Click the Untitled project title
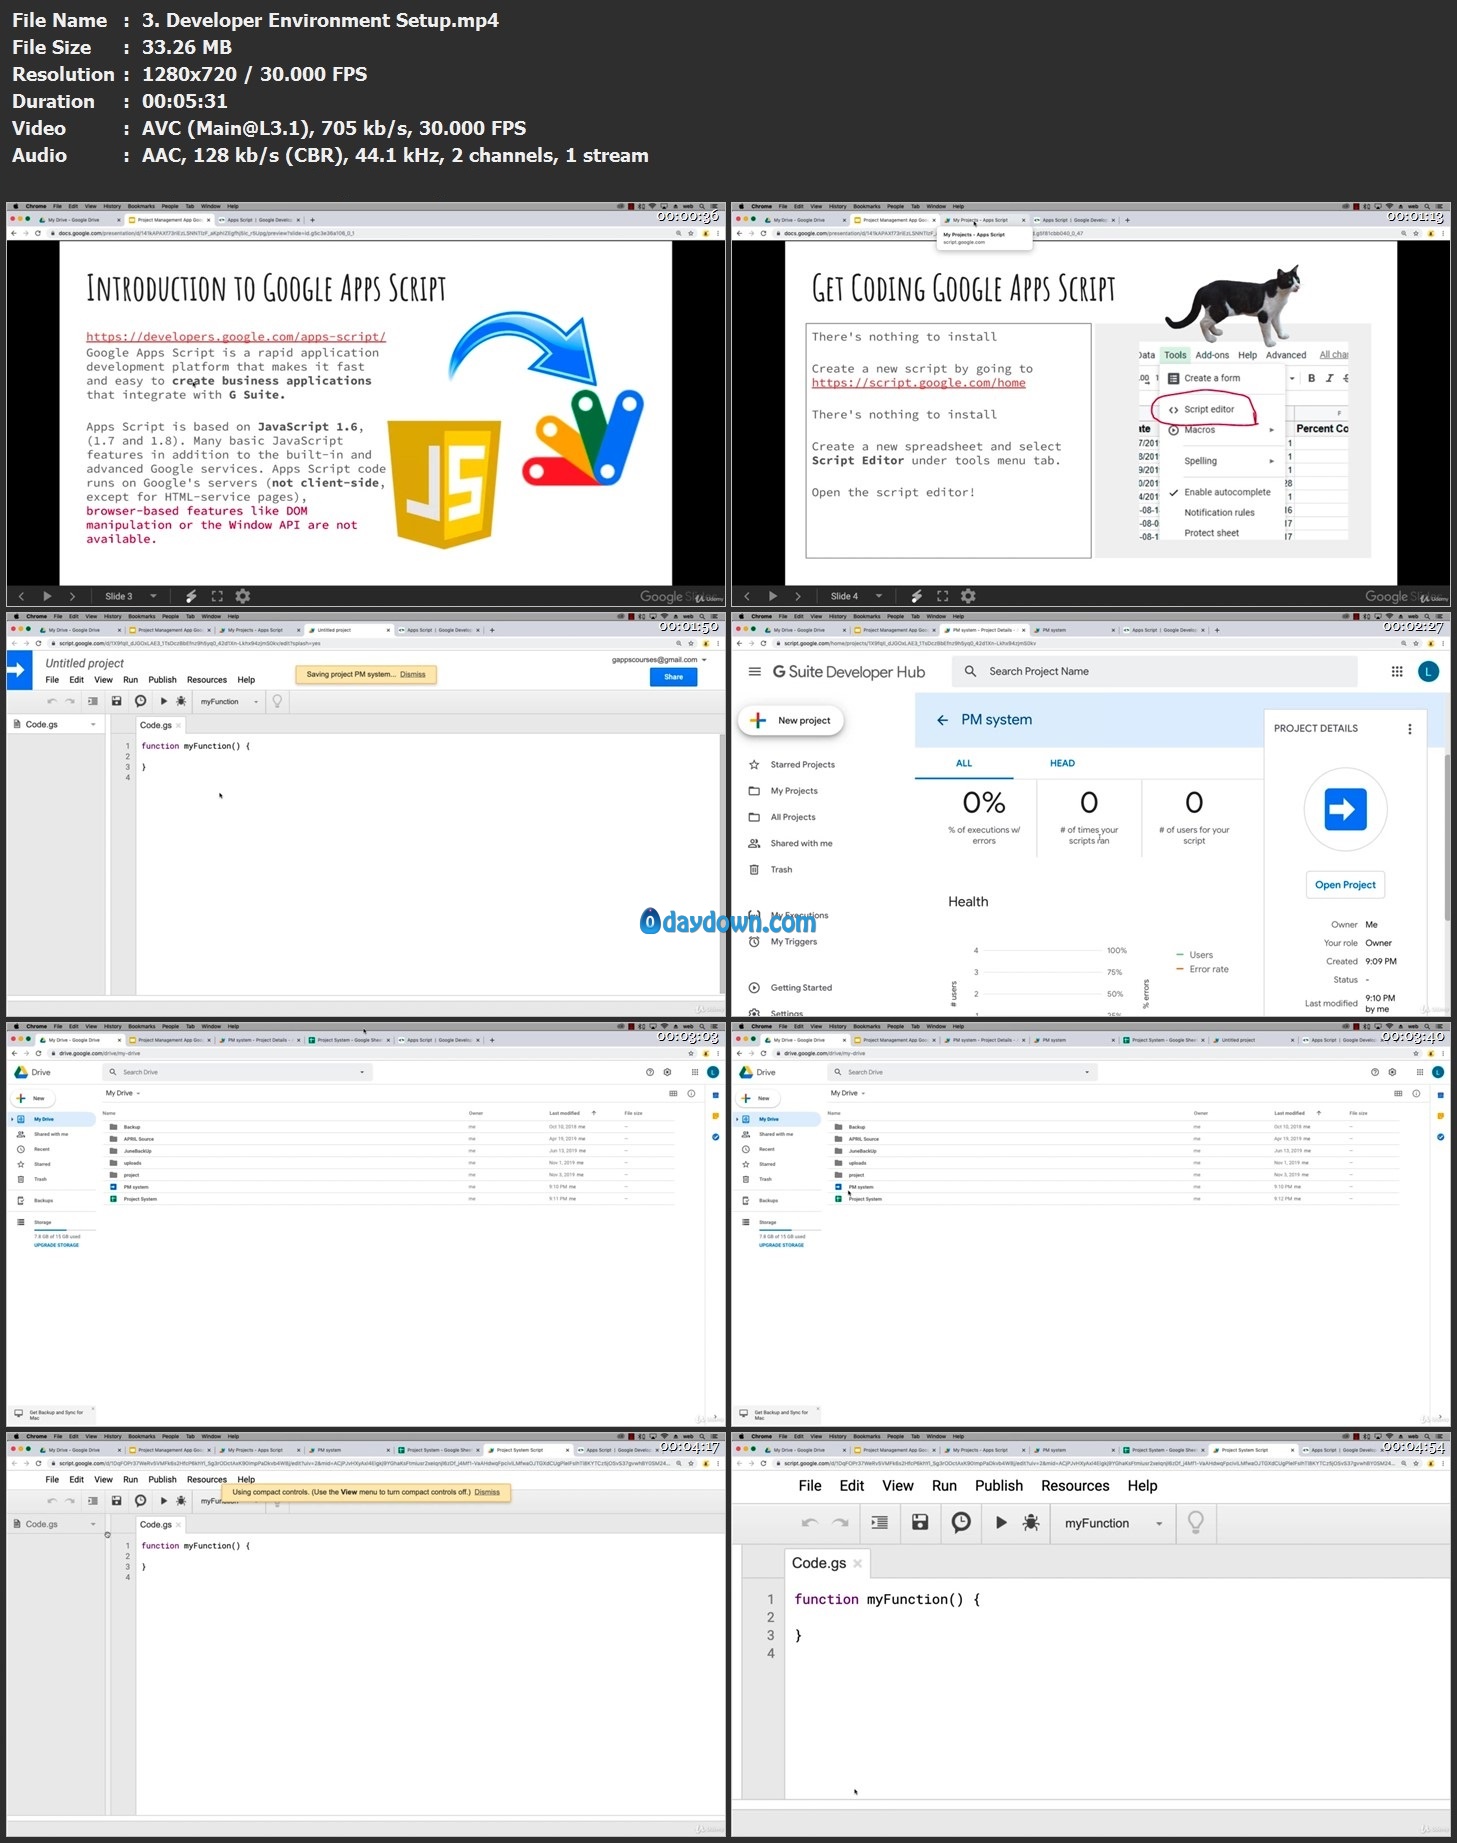 pyautogui.click(x=84, y=663)
